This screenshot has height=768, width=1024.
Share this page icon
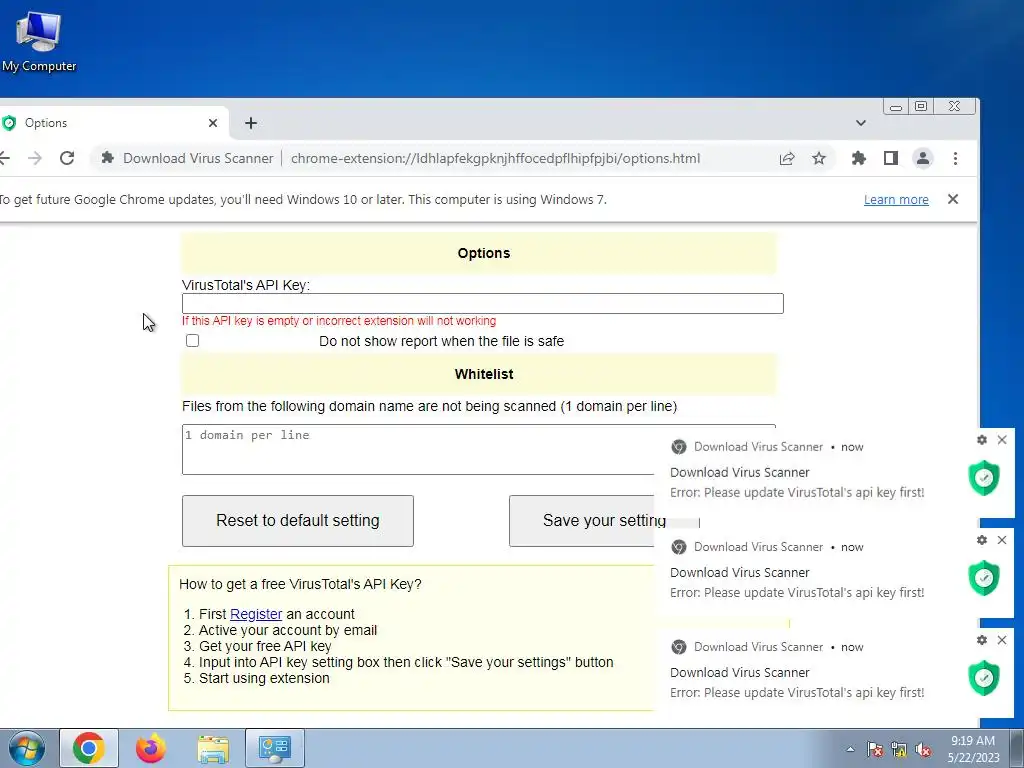pos(787,158)
